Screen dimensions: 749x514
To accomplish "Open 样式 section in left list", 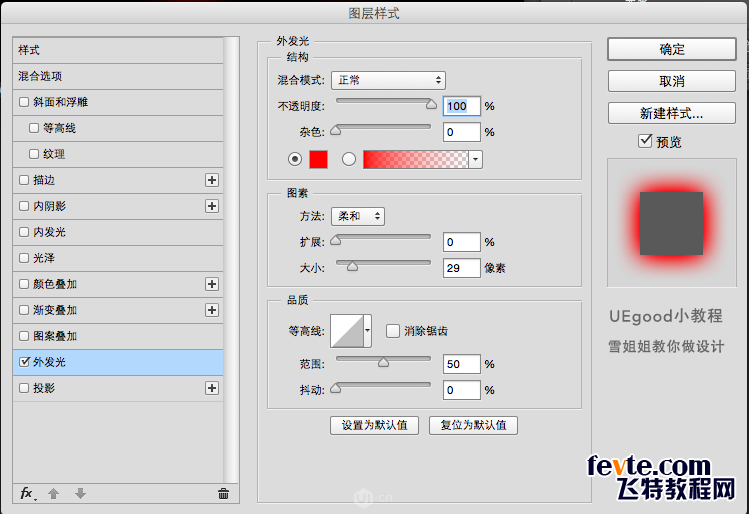I will click(118, 50).
